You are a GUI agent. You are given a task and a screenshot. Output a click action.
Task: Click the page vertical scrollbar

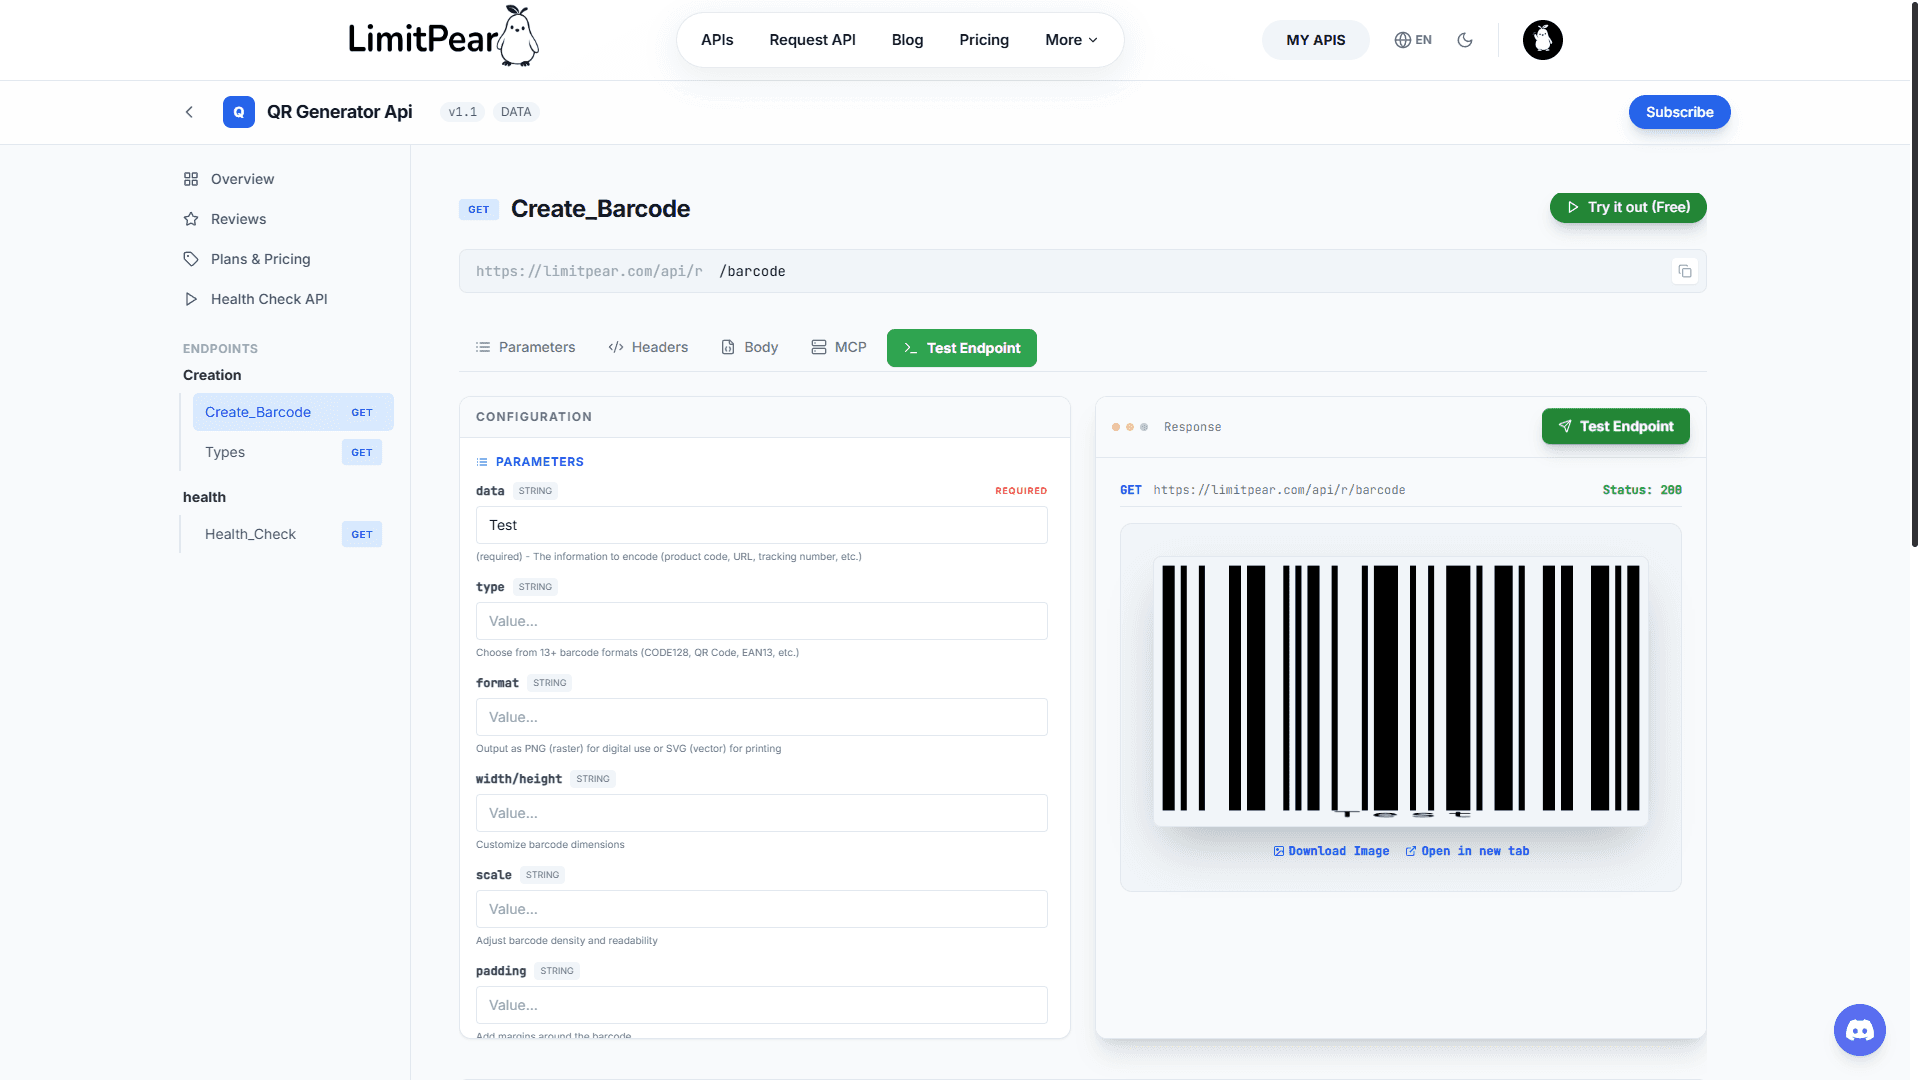click(1914, 275)
